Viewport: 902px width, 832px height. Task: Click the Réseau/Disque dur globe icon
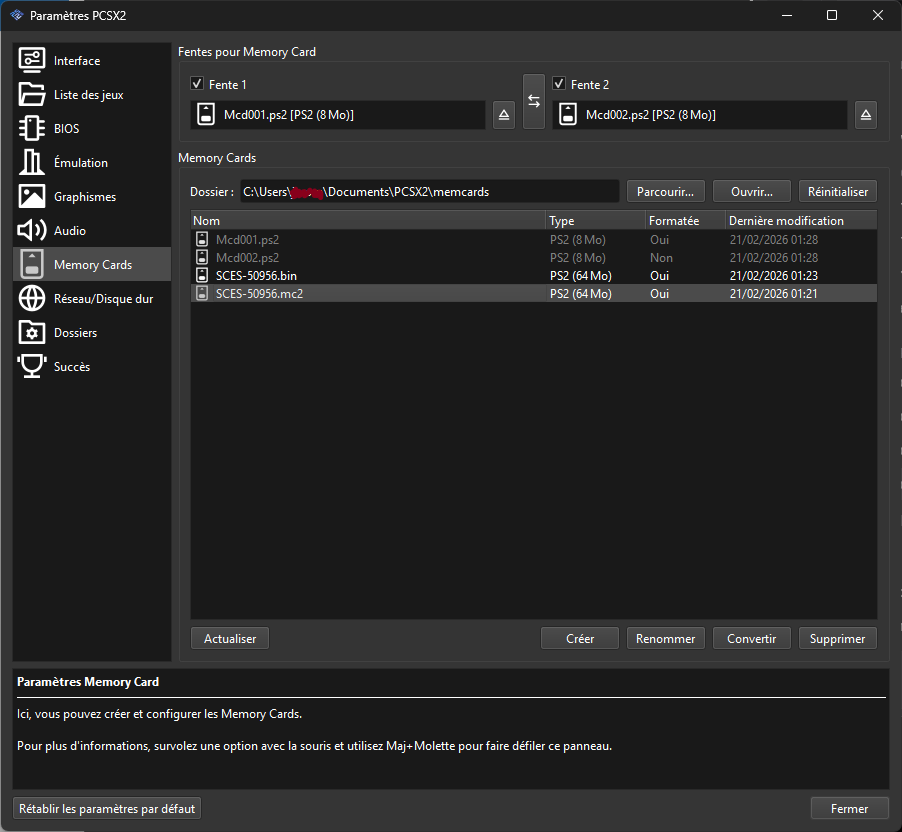pos(32,299)
